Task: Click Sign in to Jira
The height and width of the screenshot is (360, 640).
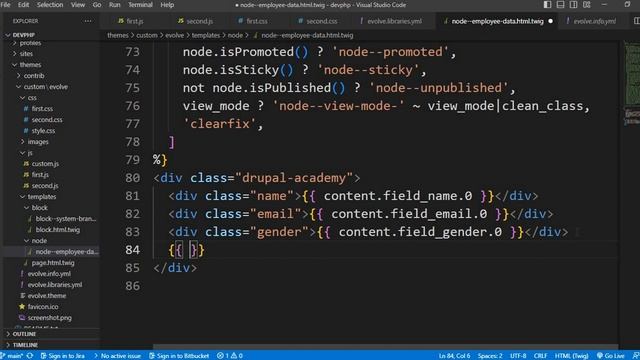Action: click(x=62, y=356)
